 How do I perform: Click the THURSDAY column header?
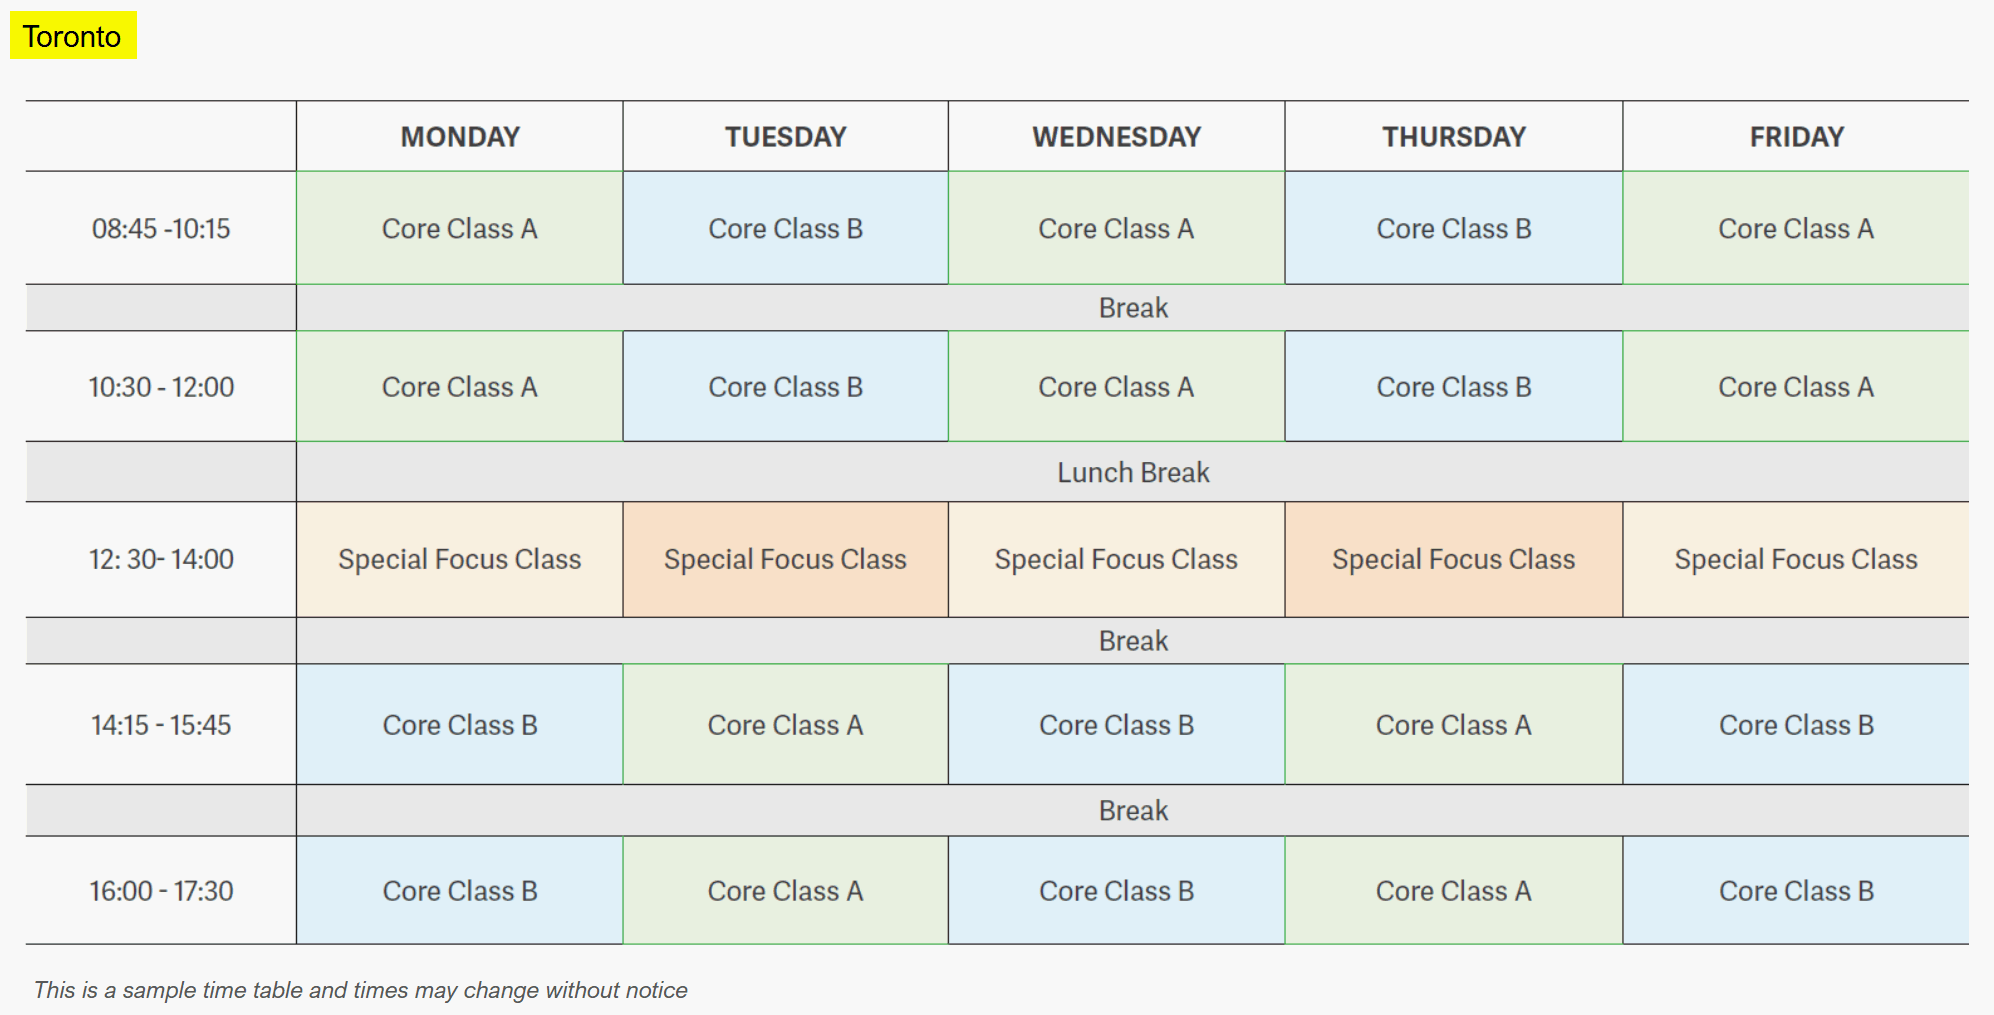tap(1454, 137)
